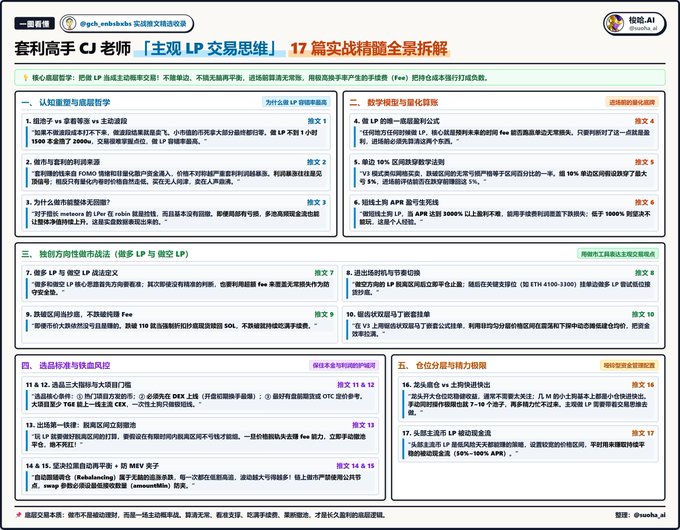The width and height of the screenshot is (680, 530).
Task: Click the green 推文 10 label
Action: click(x=643, y=314)
